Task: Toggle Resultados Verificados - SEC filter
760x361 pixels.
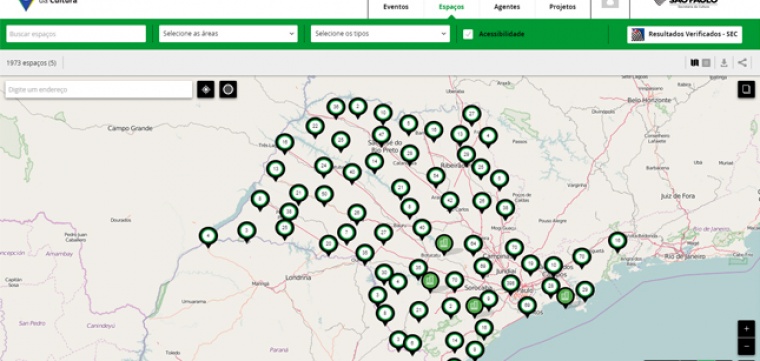Action: [684, 34]
